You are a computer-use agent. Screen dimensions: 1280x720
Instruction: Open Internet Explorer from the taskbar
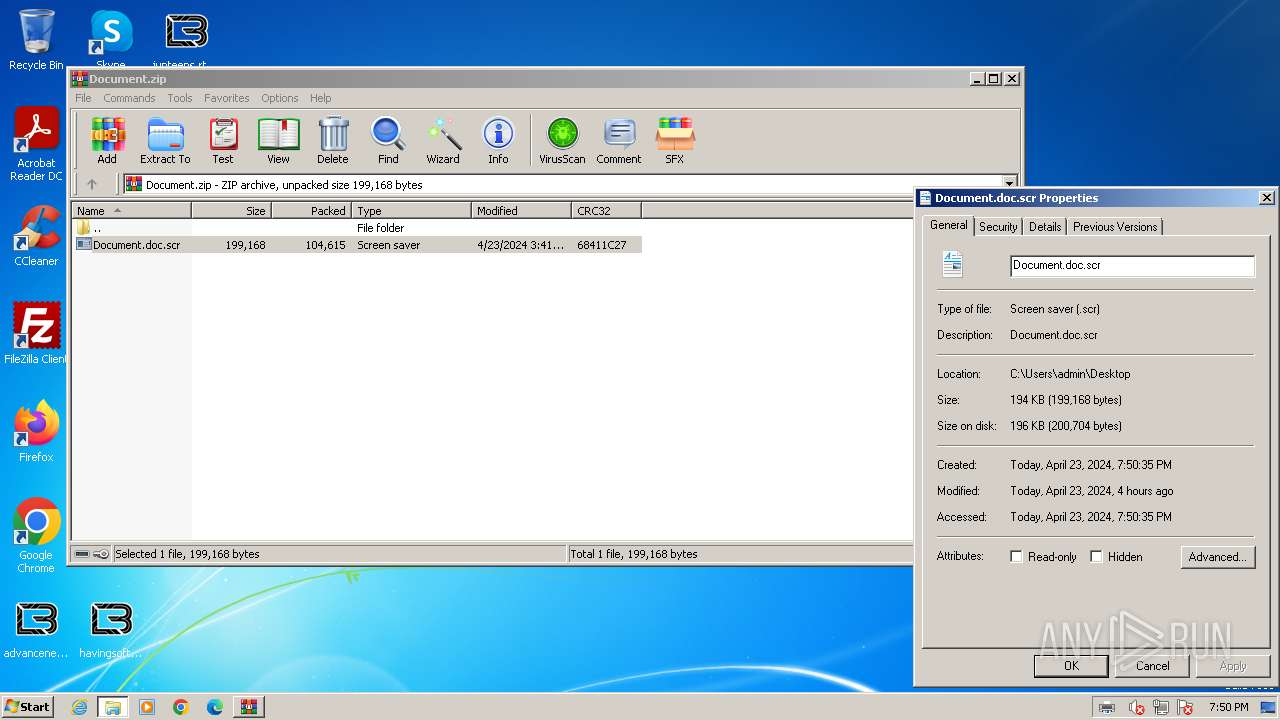click(x=79, y=707)
